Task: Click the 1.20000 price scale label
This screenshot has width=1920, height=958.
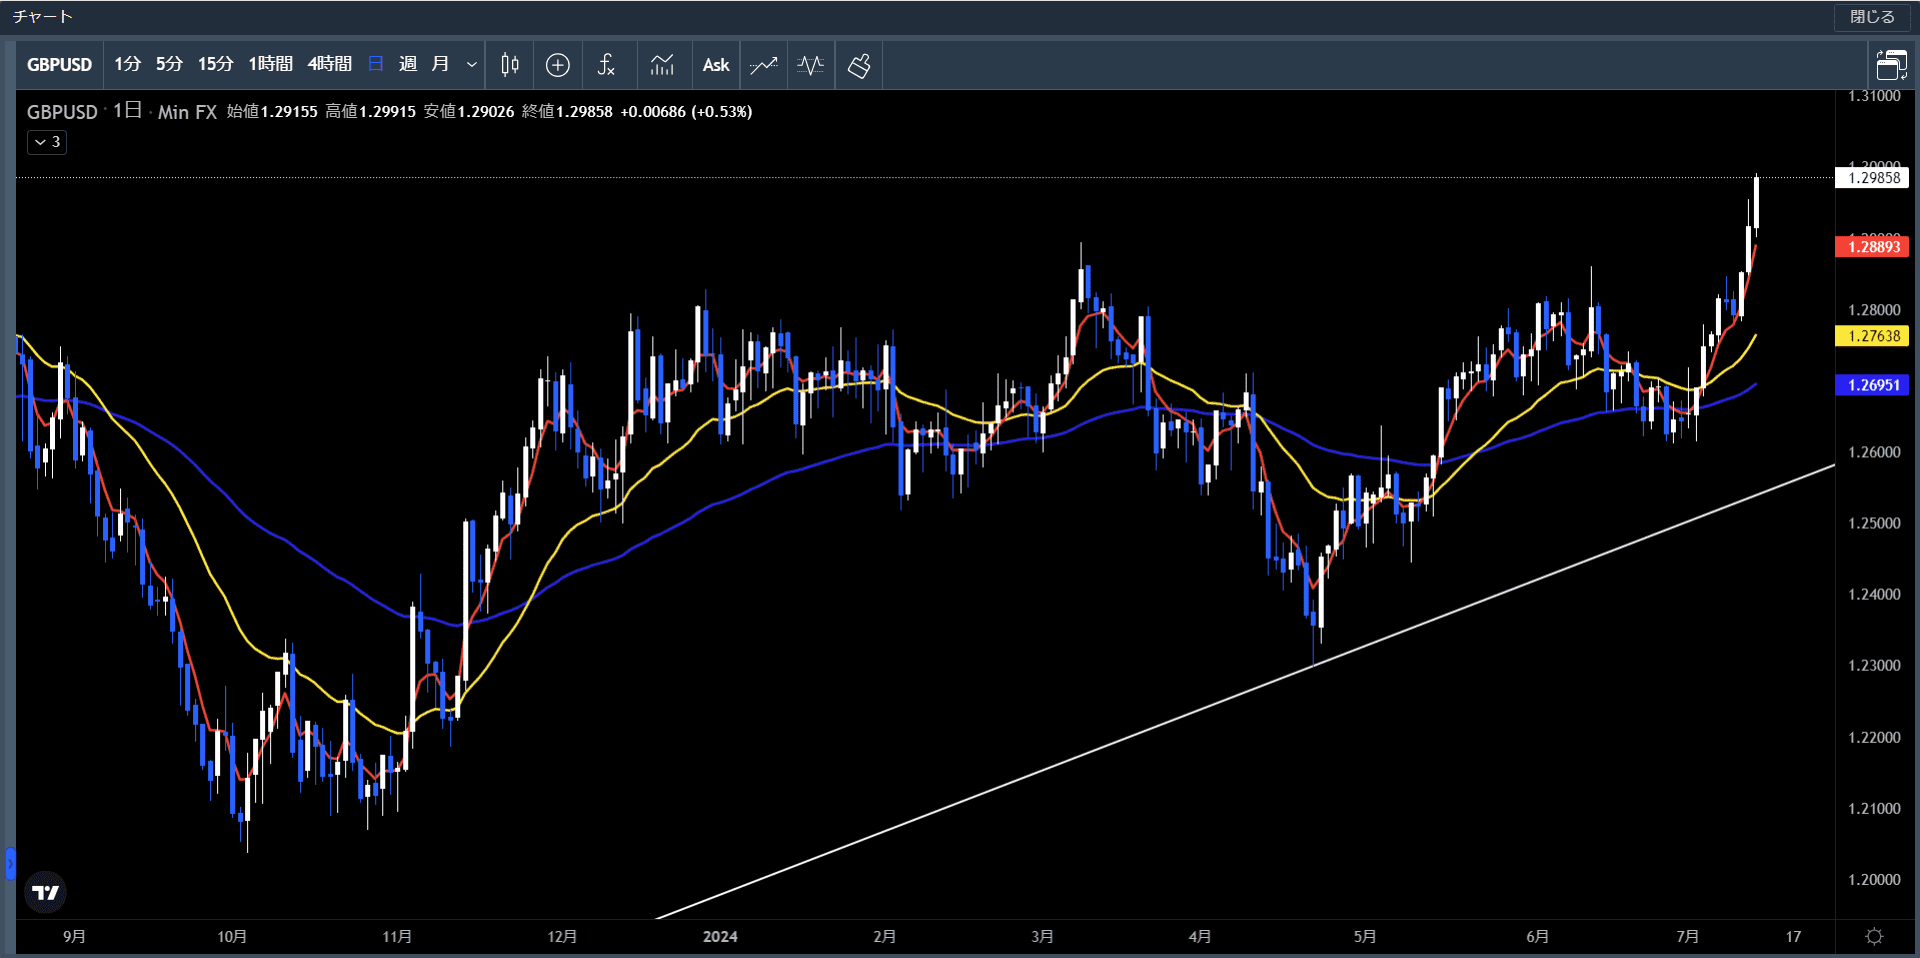Action: tap(1874, 880)
